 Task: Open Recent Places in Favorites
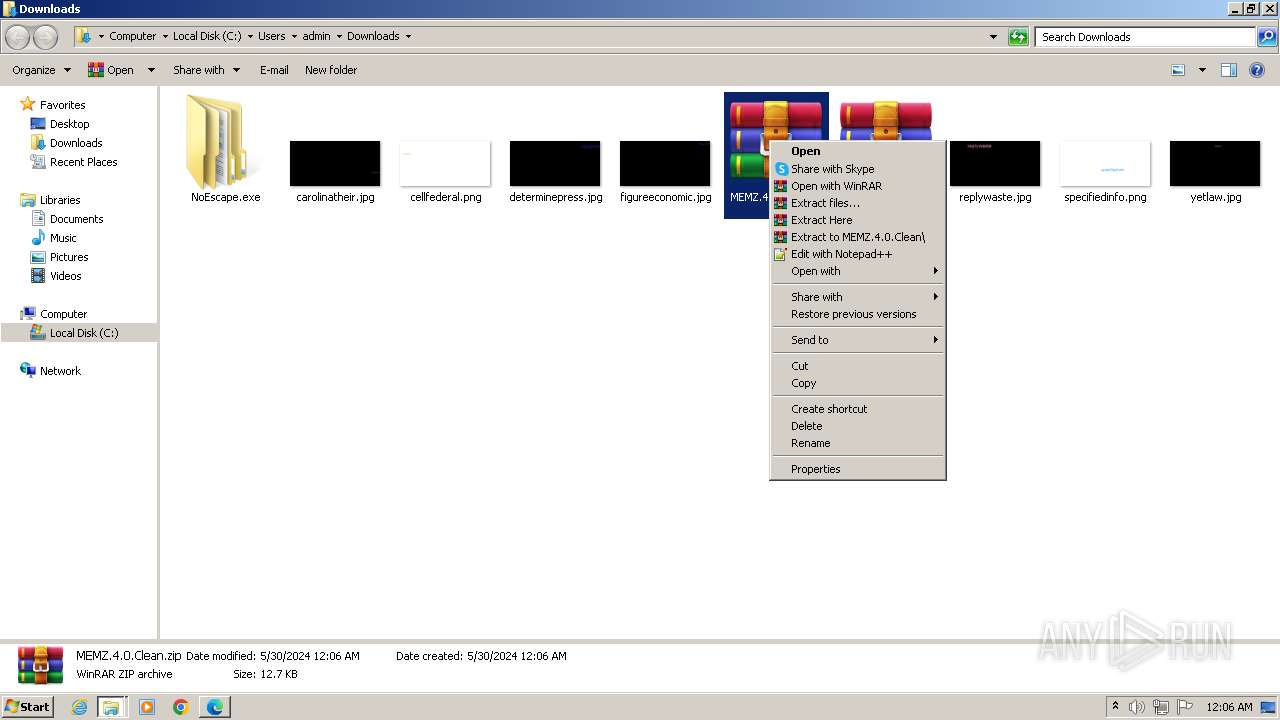click(83, 162)
